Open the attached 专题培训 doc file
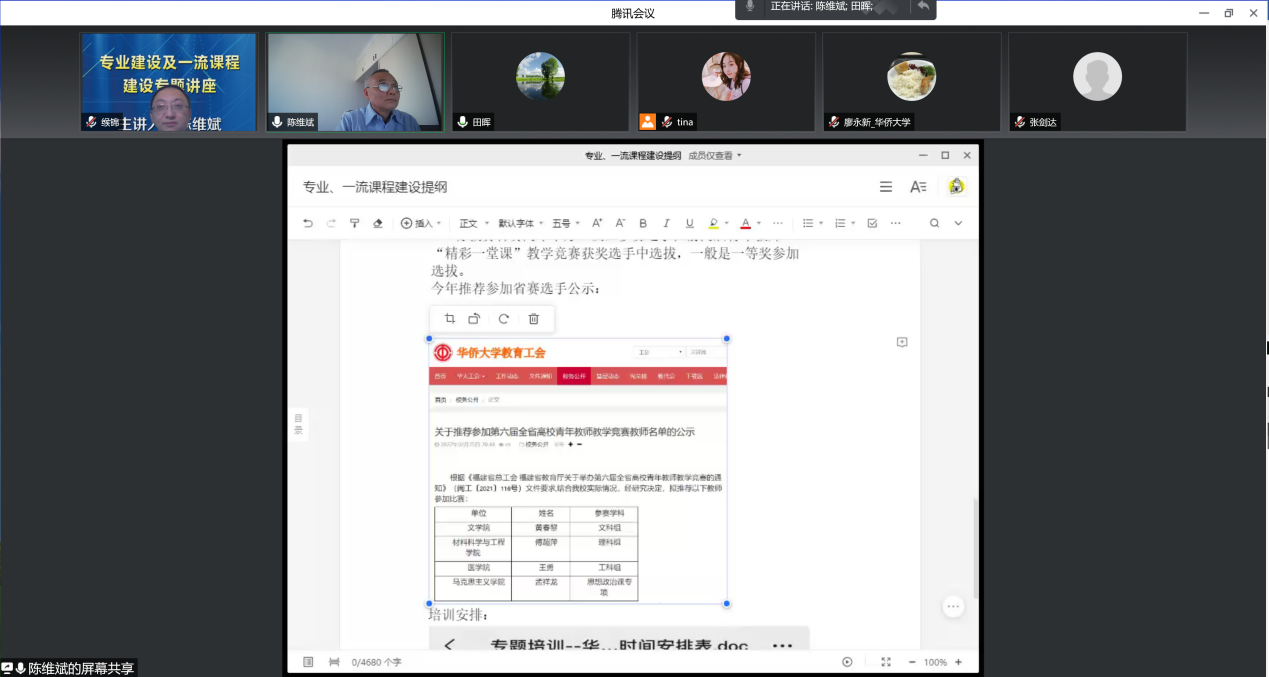1269x677 pixels. pos(619,646)
